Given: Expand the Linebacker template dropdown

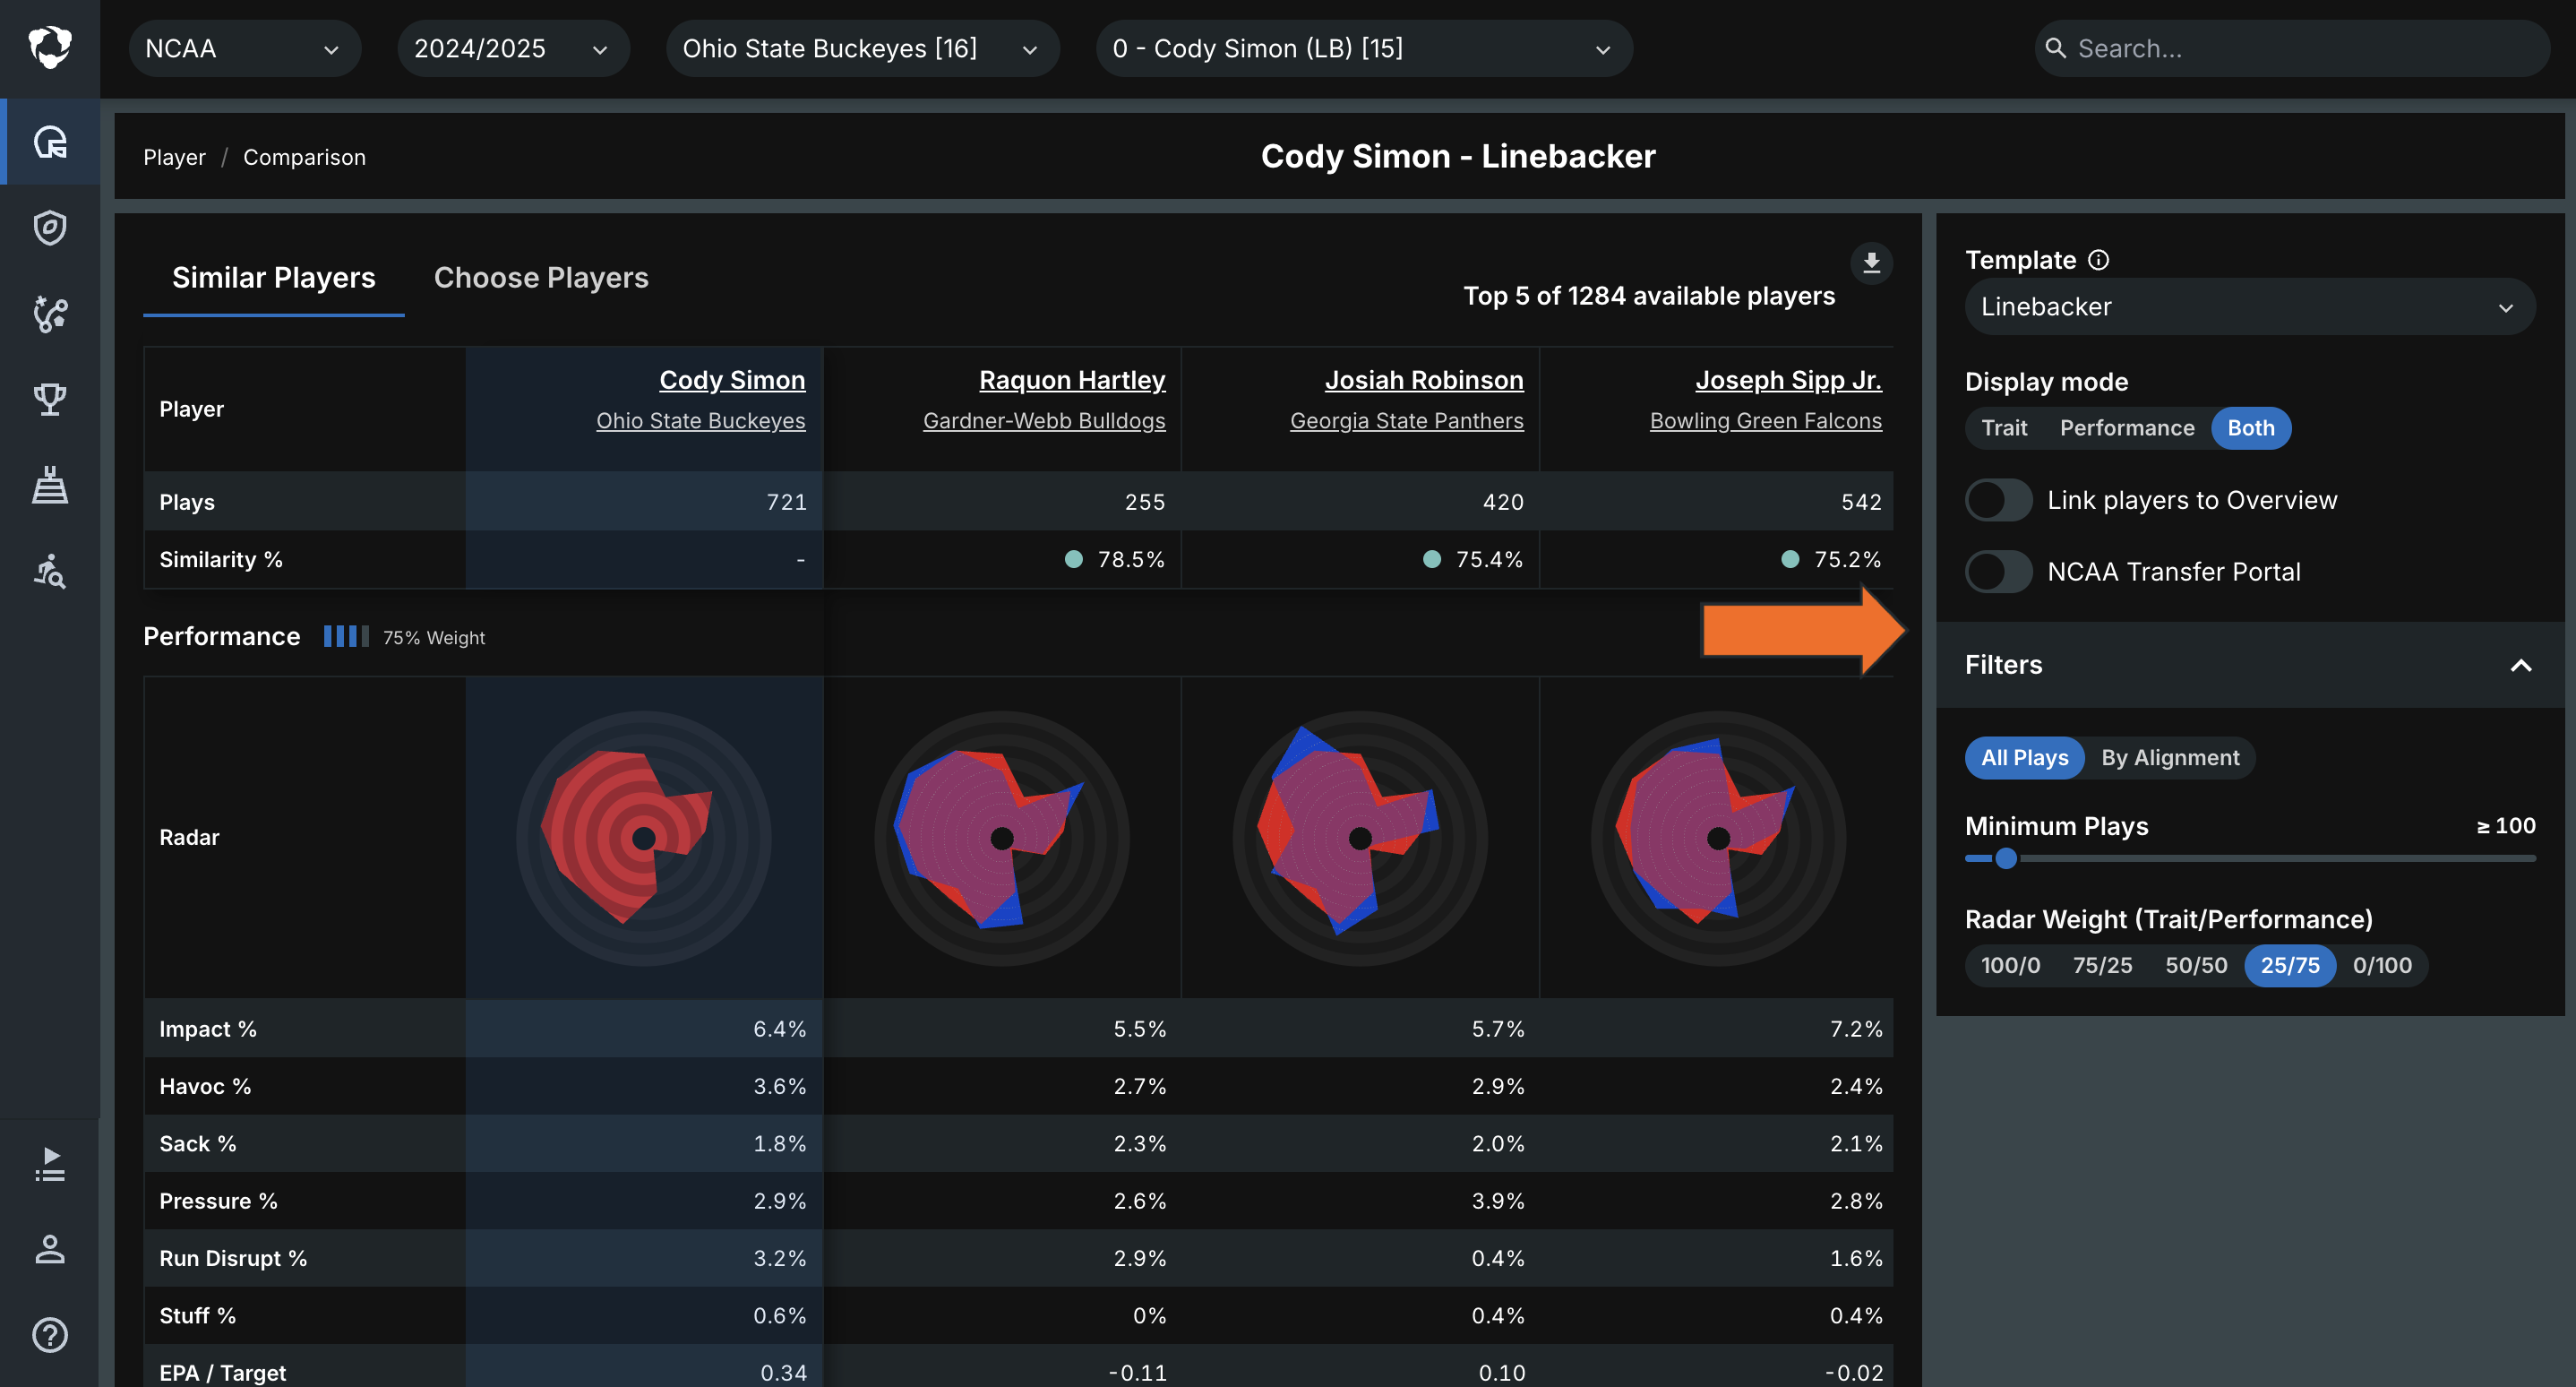Looking at the screenshot, I should tap(2249, 307).
